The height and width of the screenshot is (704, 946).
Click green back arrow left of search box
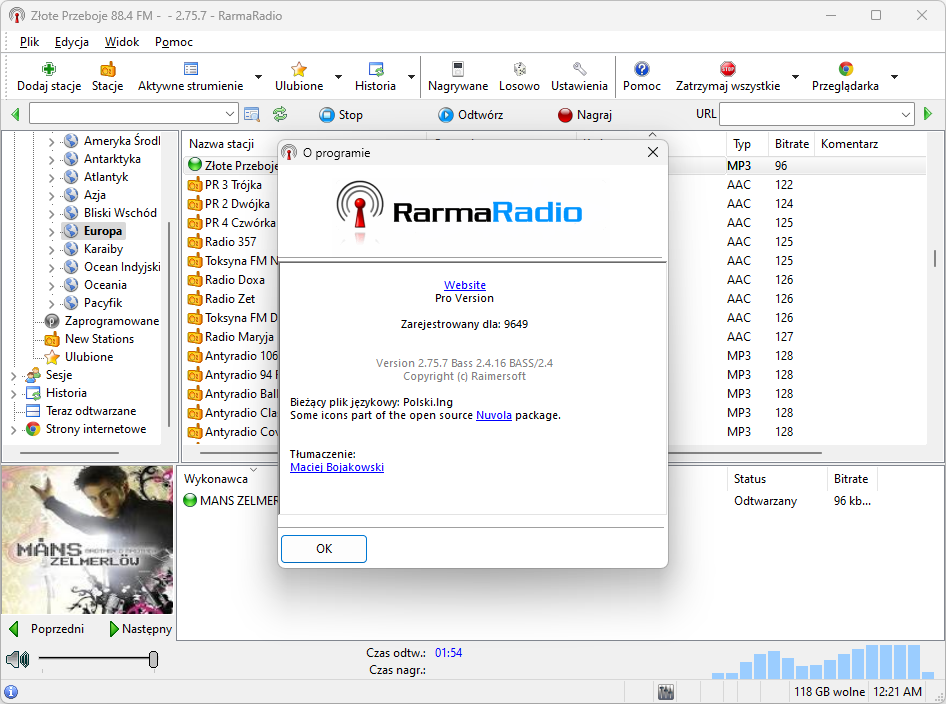click(x=16, y=114)
